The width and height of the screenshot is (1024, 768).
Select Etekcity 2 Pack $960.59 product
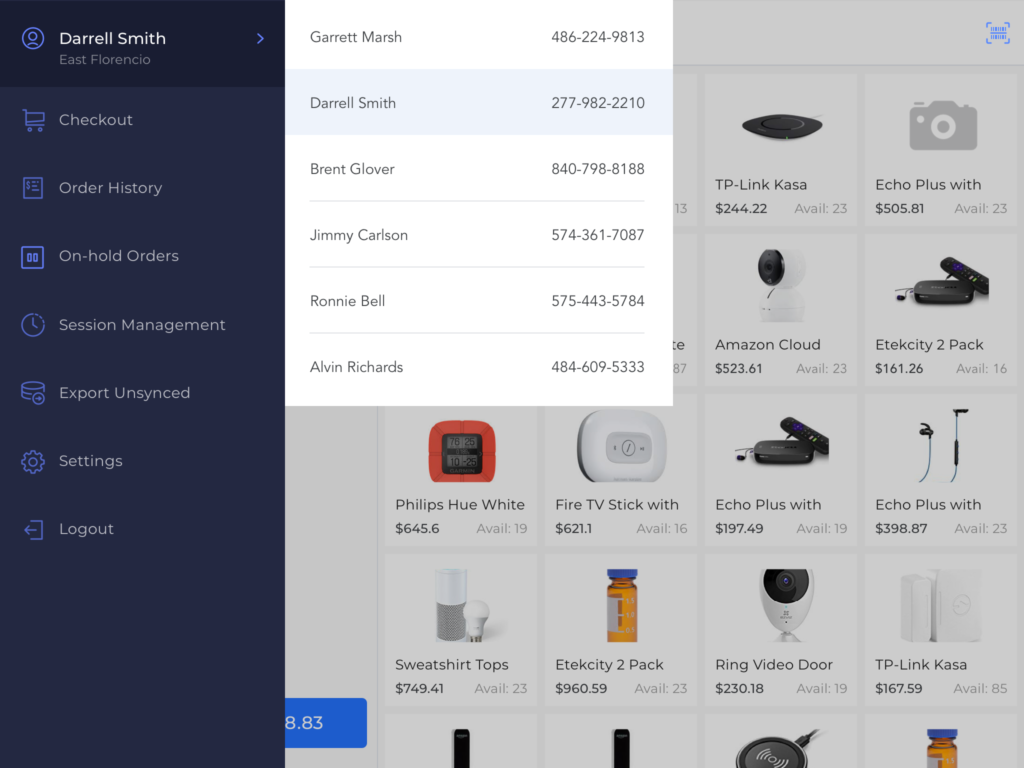(x=620, y=630)
